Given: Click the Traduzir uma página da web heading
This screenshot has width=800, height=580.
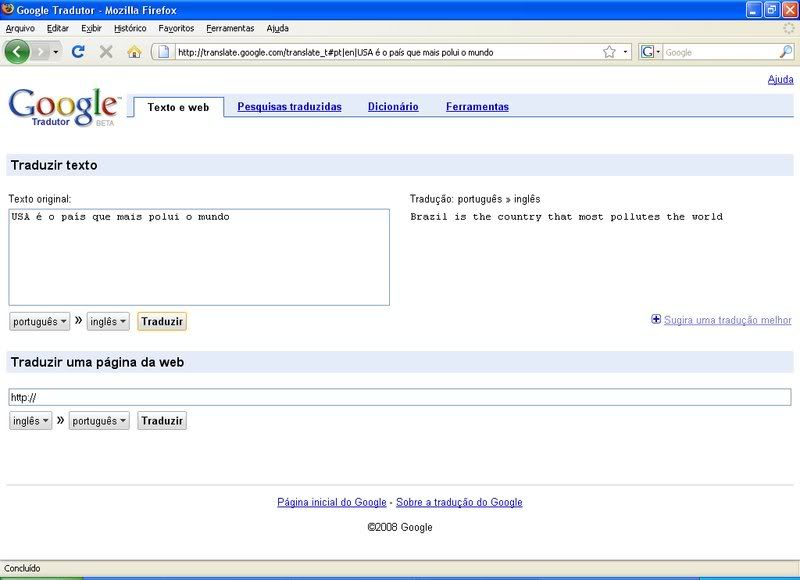Looking at the screenshot, I should tap(97, 362).
